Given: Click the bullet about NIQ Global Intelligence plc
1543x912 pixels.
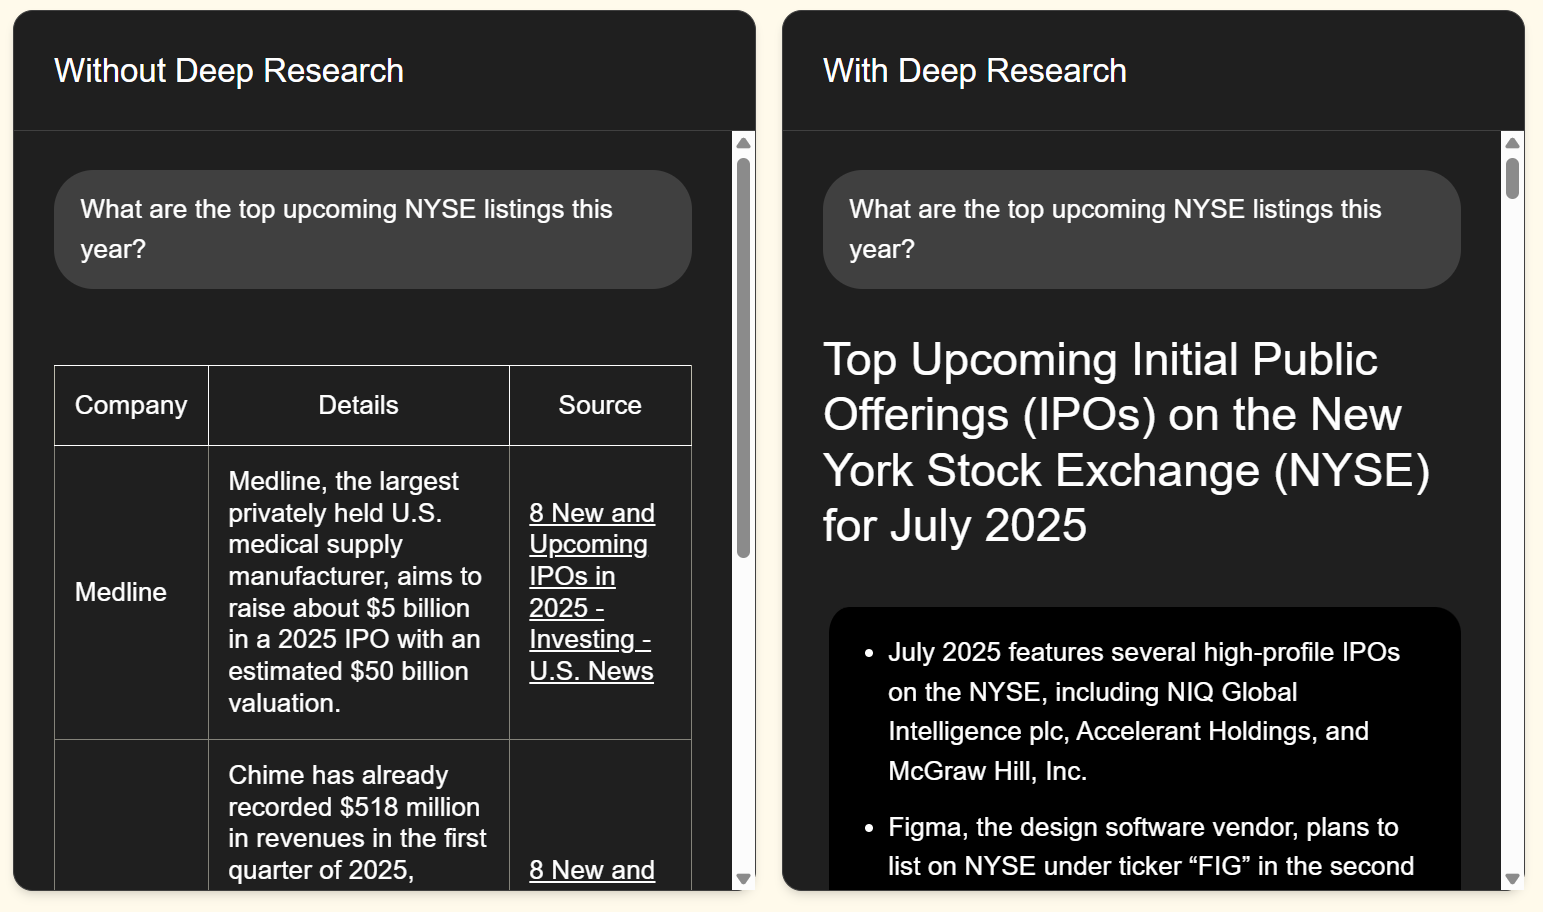Looking at the screenshot, I should [1144, 711].
